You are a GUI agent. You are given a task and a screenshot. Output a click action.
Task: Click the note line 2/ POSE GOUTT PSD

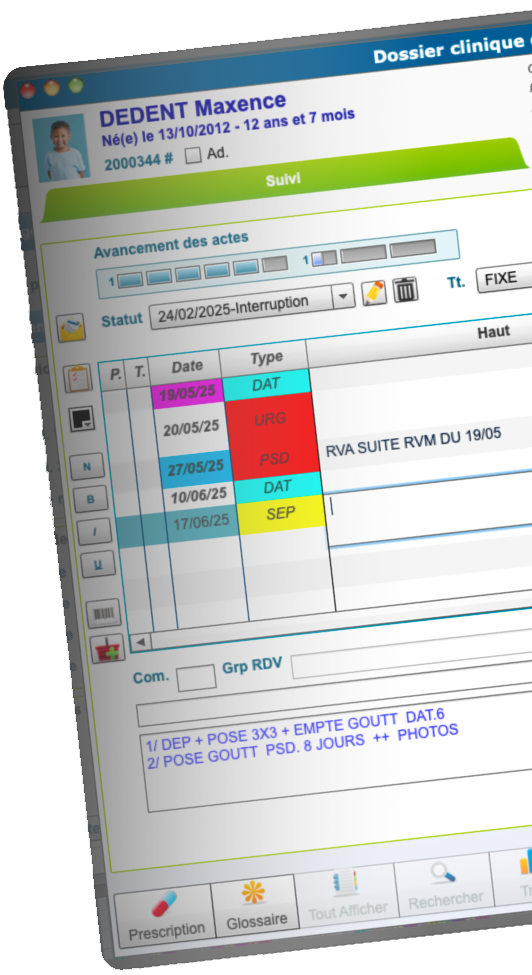click(x=303, y=746)
